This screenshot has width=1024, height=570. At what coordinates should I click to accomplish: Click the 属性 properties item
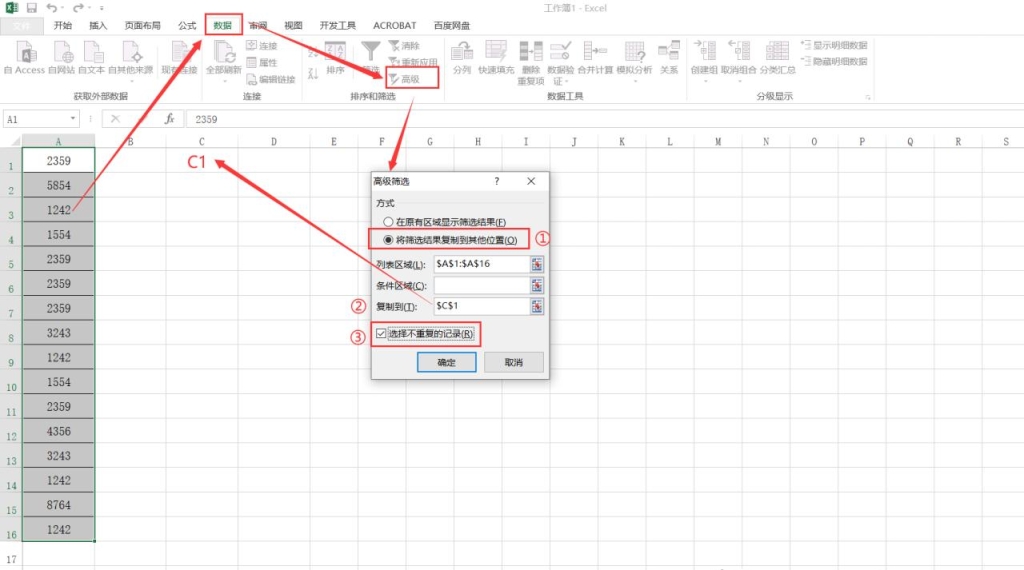click(262, 63)
